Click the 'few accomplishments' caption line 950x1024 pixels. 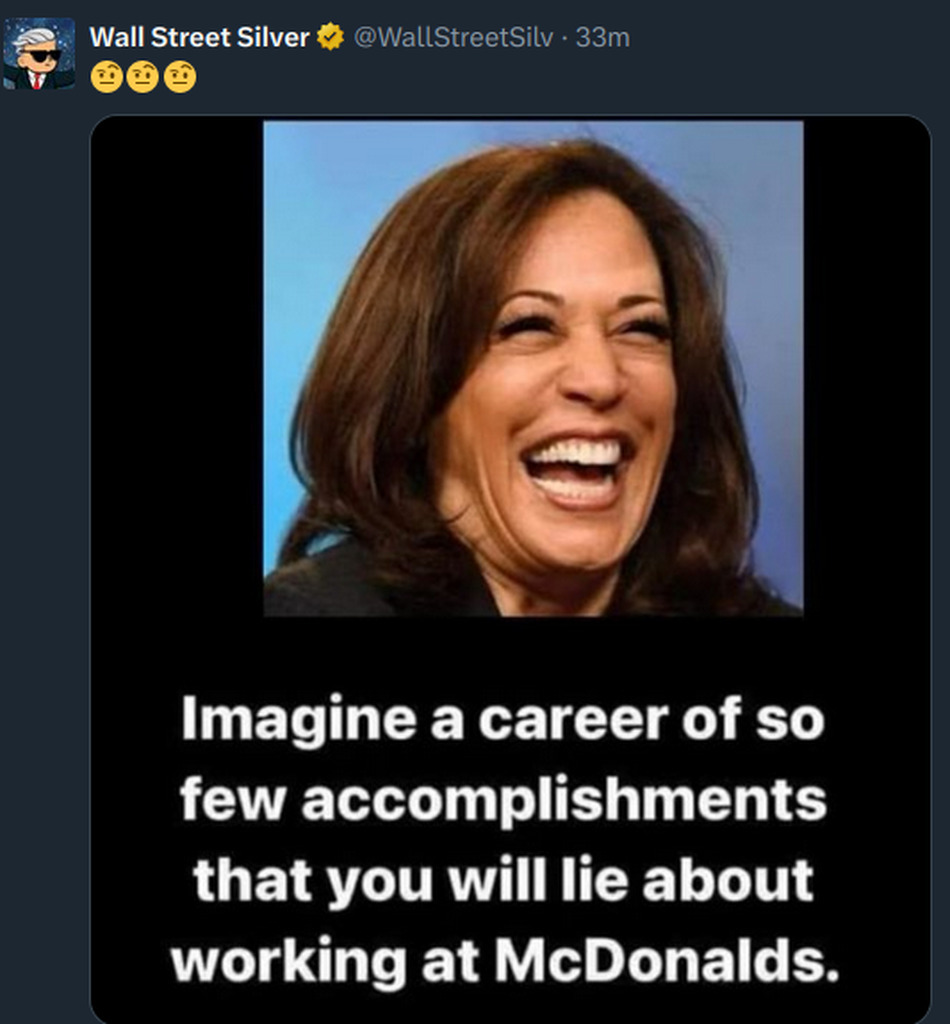click(x=503, y=799)
